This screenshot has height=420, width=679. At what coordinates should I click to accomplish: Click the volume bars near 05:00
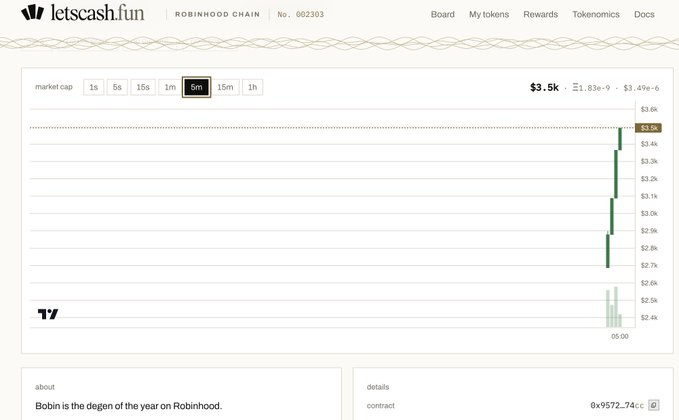(614, 307)
